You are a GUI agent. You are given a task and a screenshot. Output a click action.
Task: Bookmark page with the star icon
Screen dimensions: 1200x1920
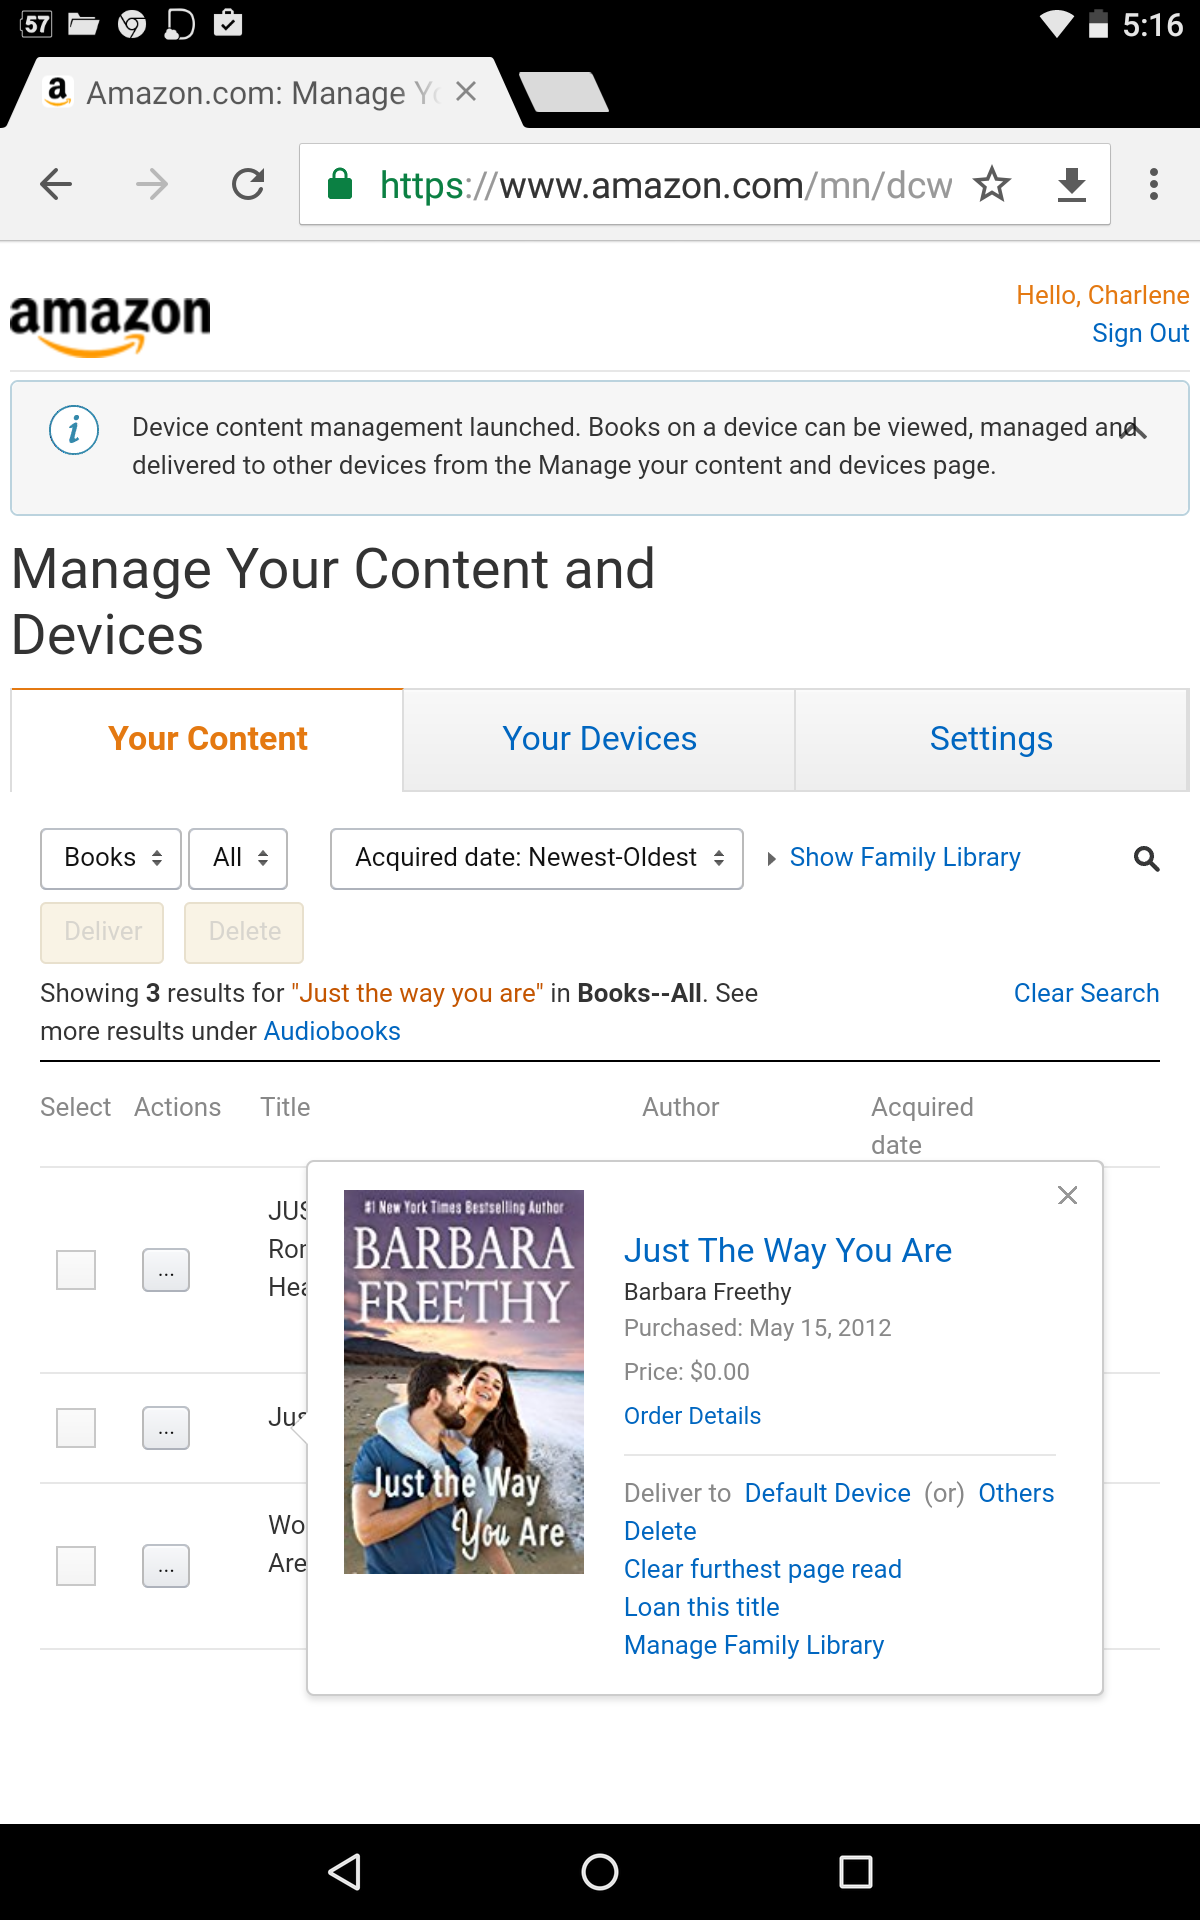(992, 185)
